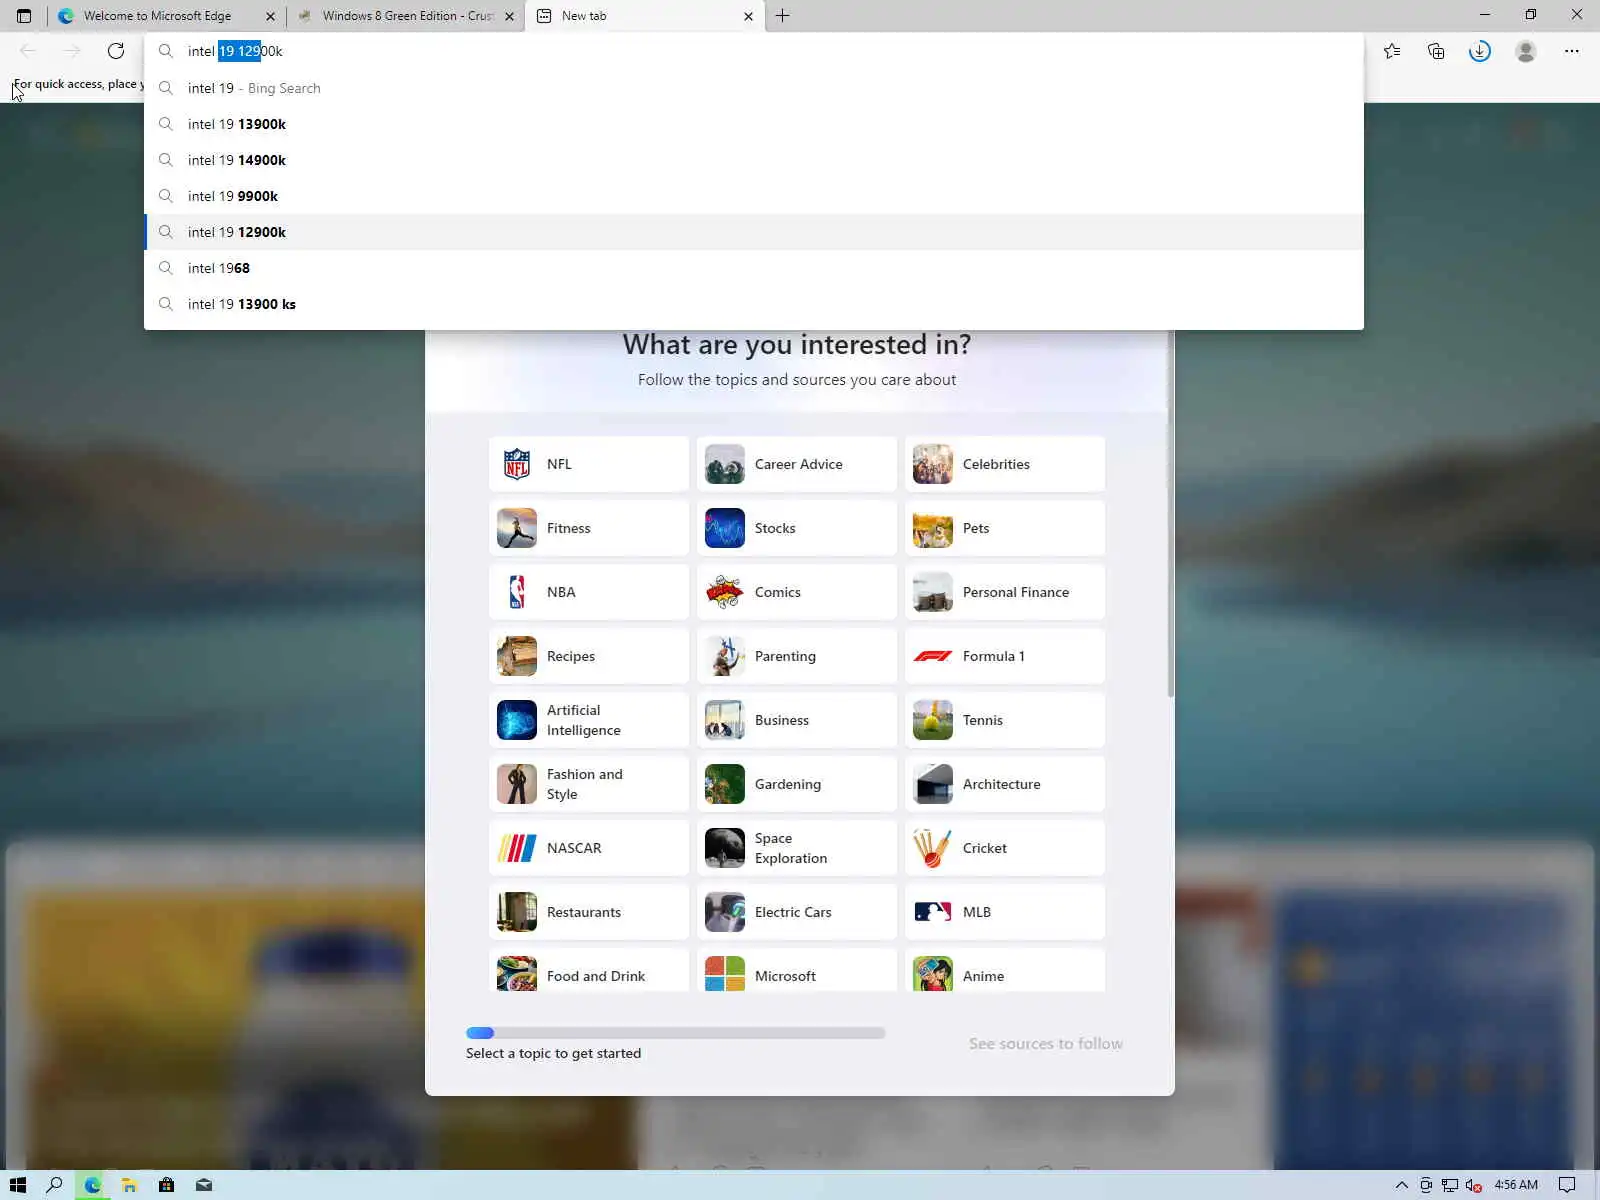The height and width of the screenshot is (1200, 1600).
Task: Click the Fashion and Style topic card
Action: tap(589, 784)
